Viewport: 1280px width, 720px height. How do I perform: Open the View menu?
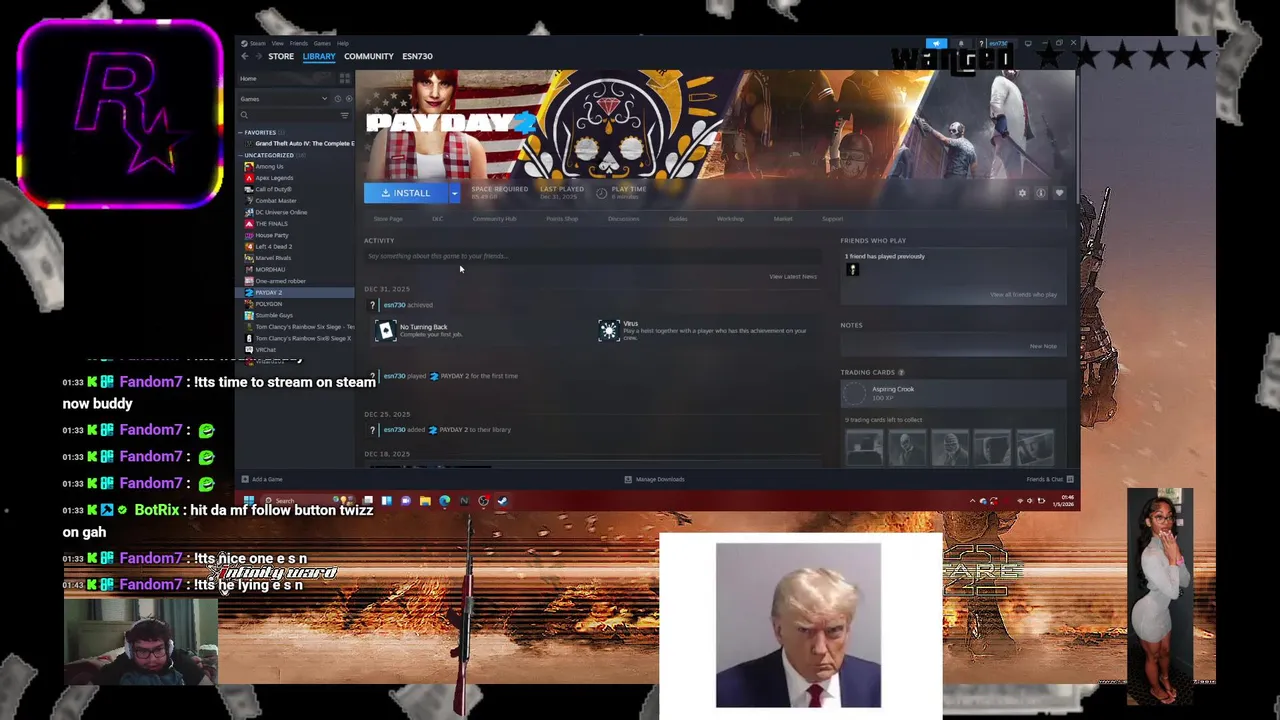[x=277, y=43]
